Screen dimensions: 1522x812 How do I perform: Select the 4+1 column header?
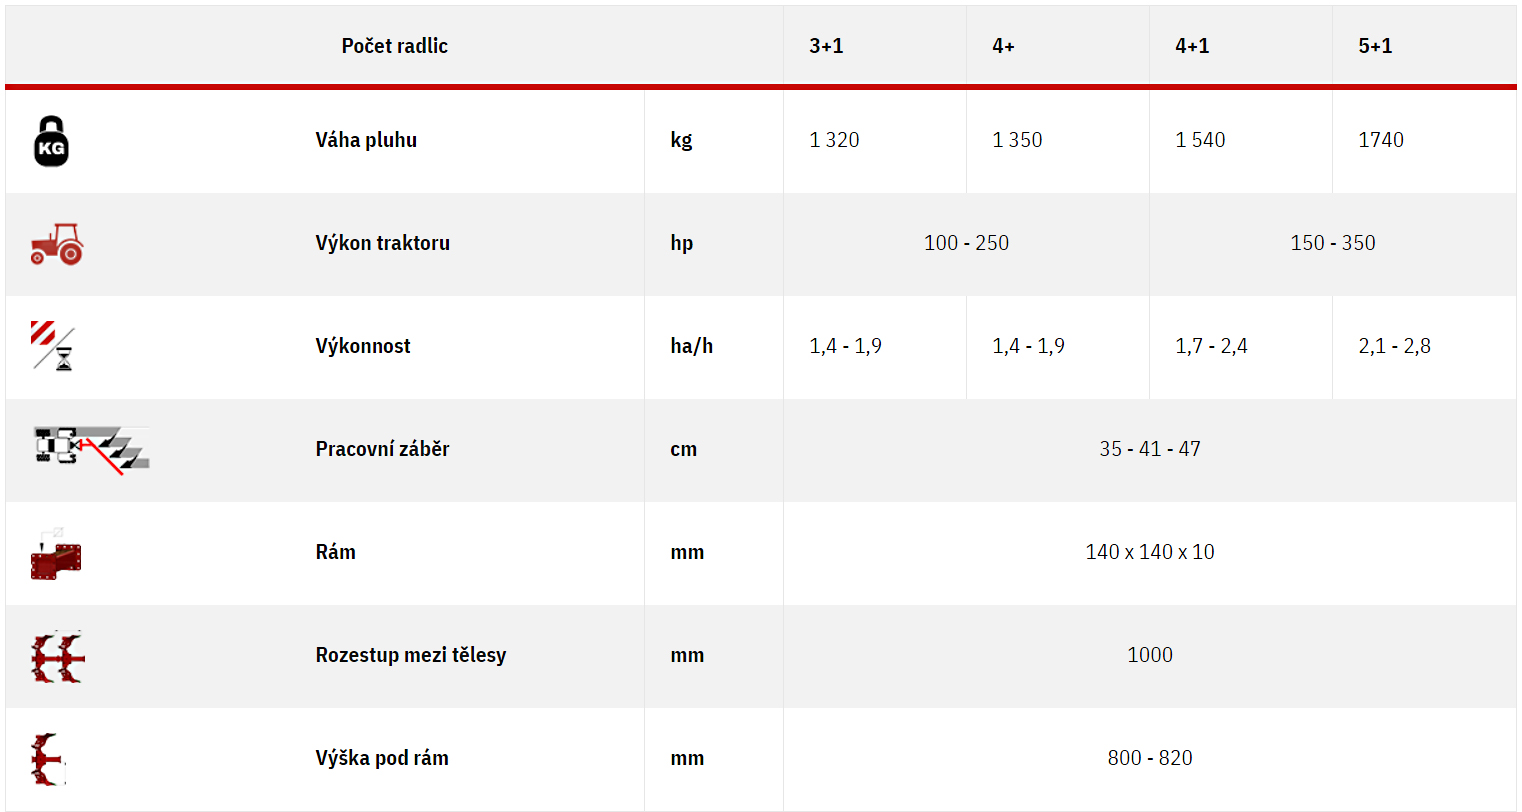[x=1192, y=46]
